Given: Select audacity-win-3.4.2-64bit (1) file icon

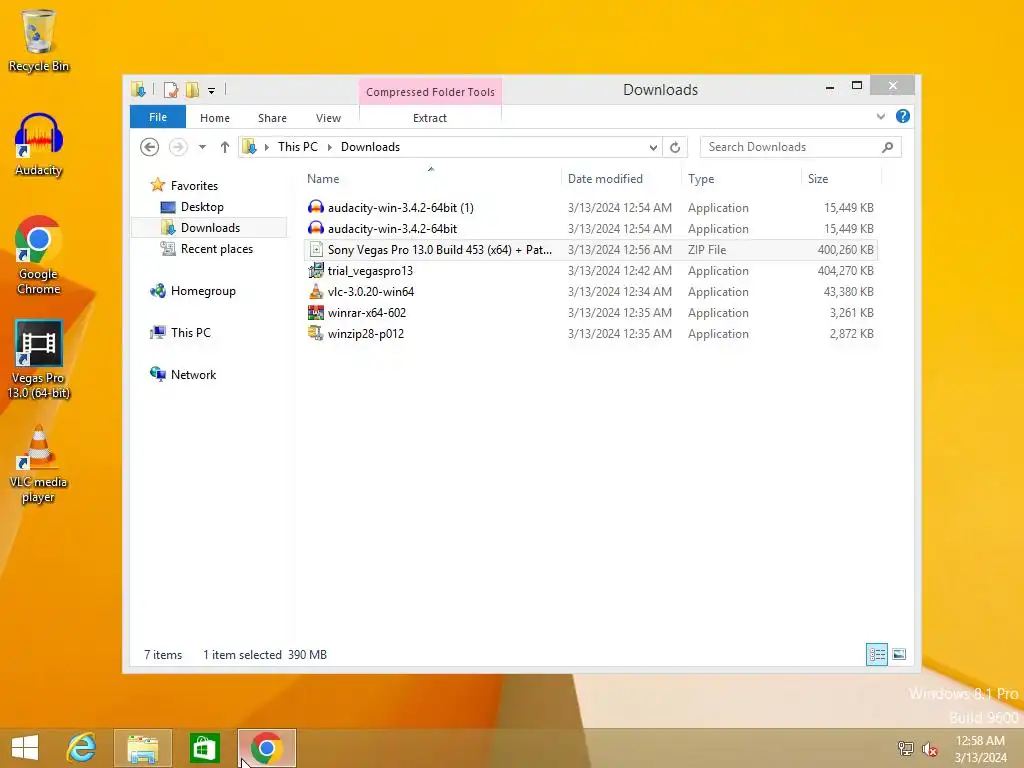Looking at the screenshot, I should [315, 208].
